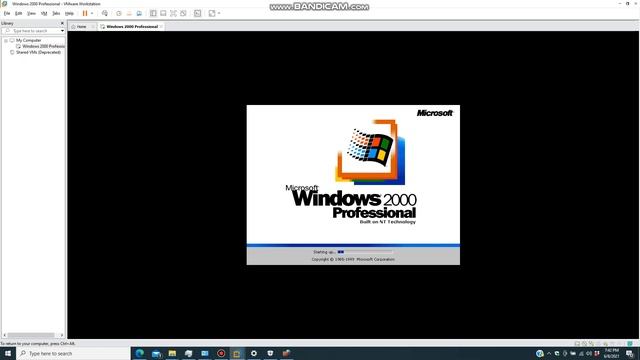Click Library scrollbar left arrow
This screenshot has height=360, width=640.
tap(4, 335)
